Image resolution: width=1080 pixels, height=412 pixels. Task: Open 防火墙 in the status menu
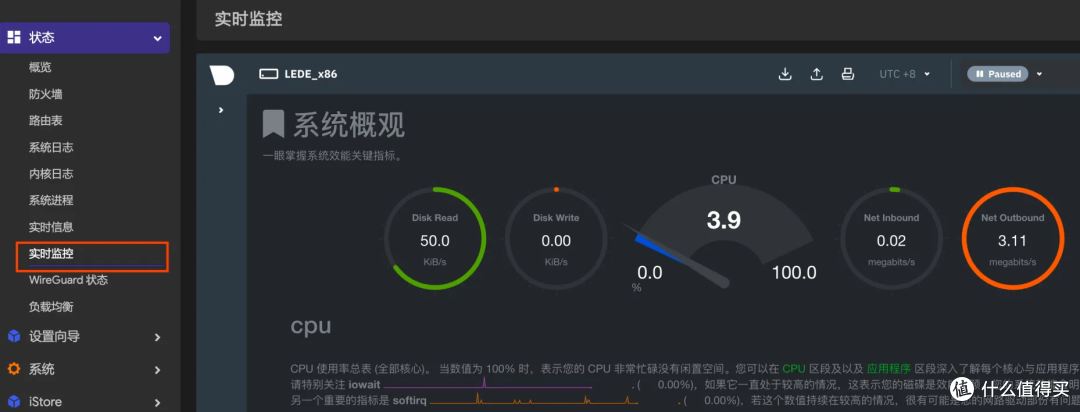tap(45, 94)
